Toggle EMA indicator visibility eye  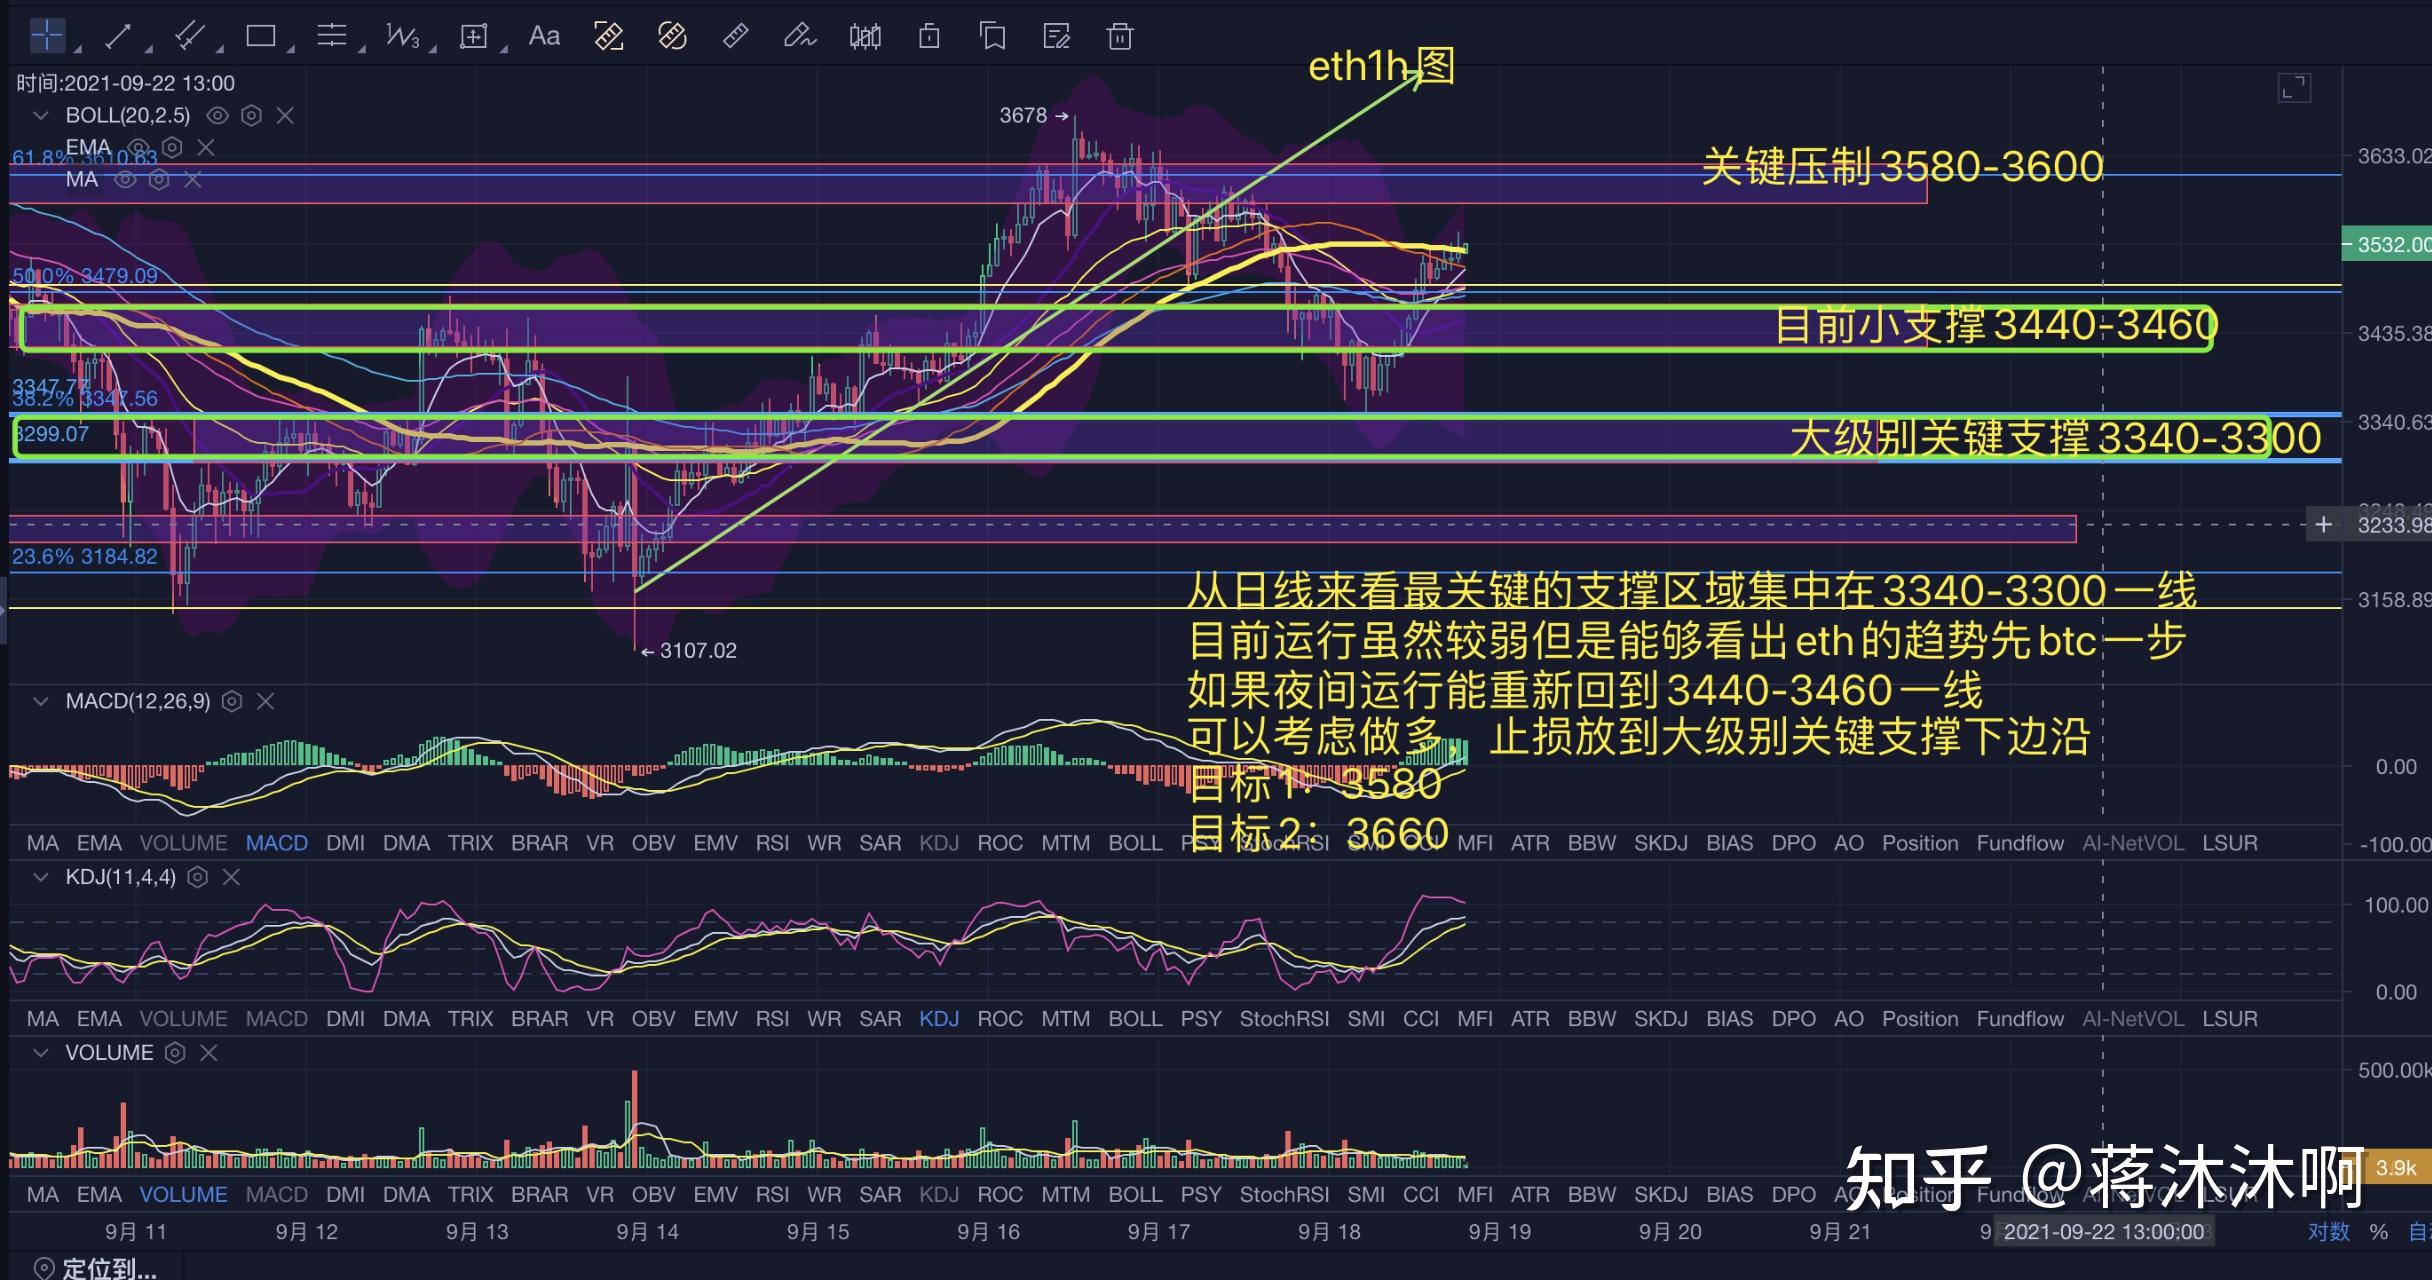tap(140, 148)
